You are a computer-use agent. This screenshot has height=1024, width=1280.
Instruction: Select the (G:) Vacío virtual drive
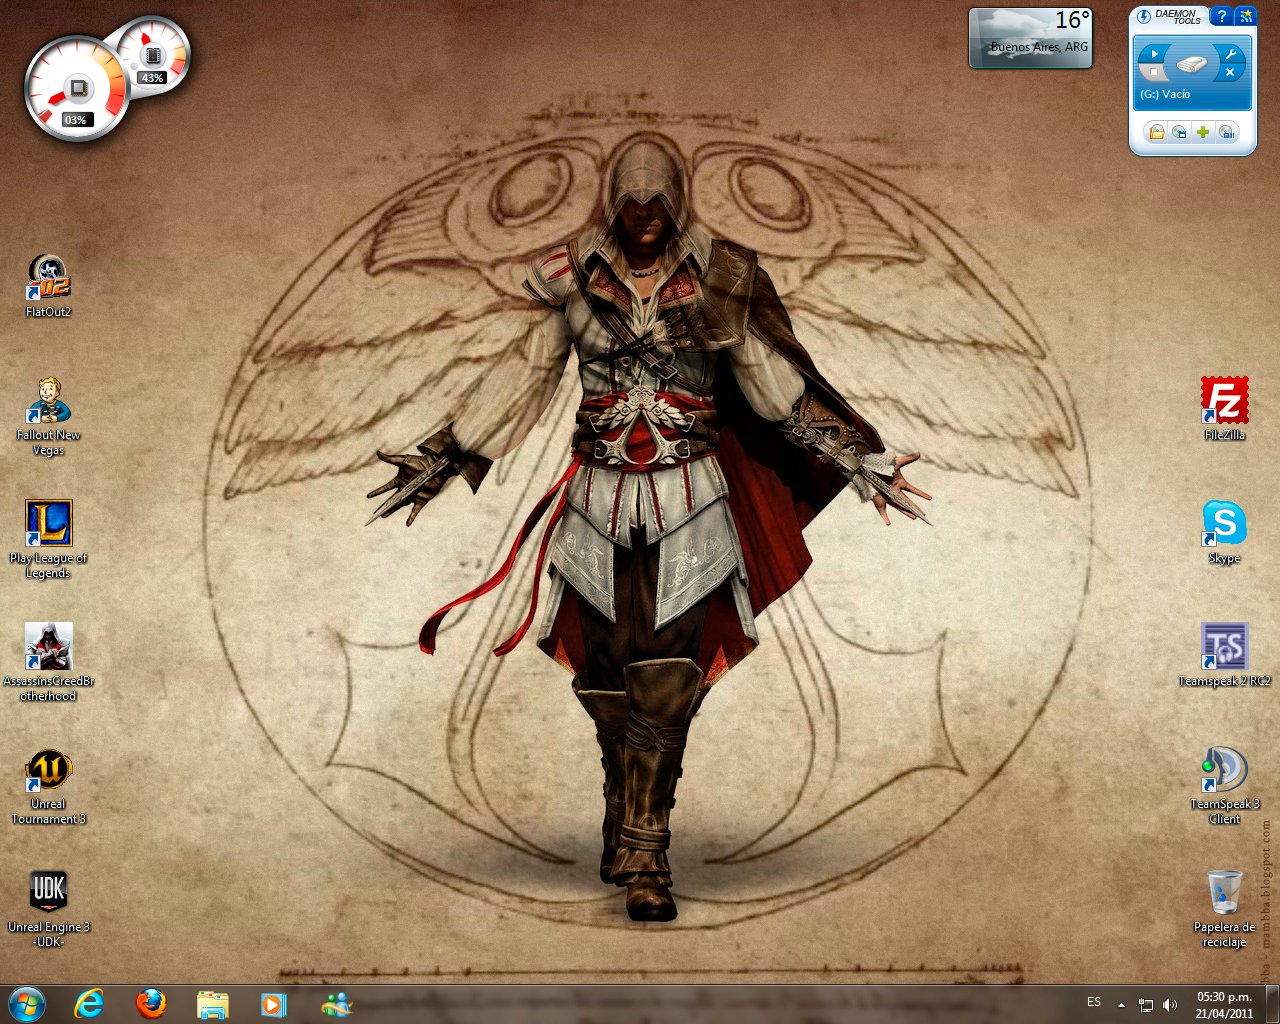(1165, 94)
